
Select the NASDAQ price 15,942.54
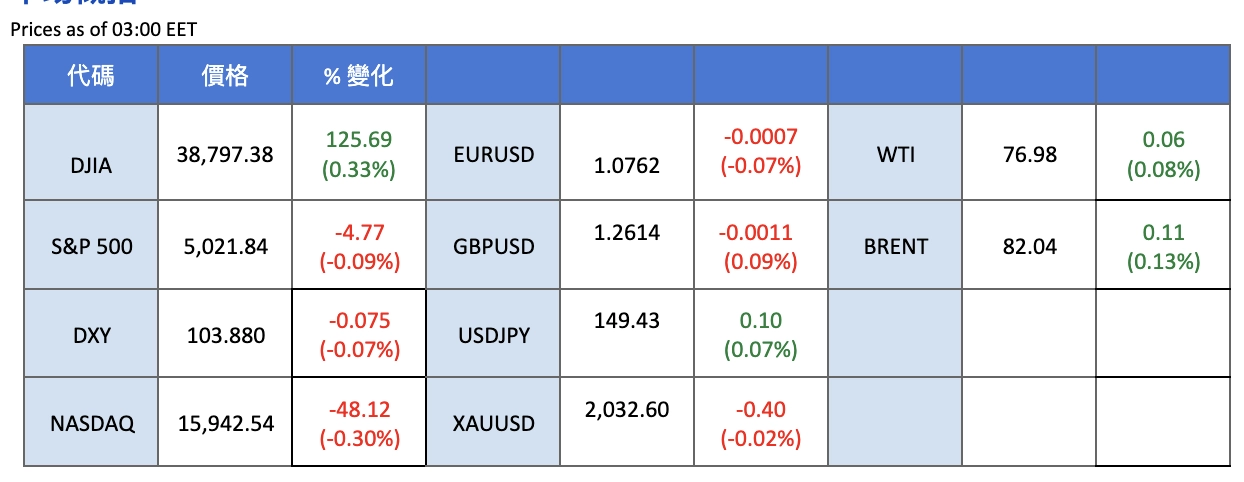point(225,423)
